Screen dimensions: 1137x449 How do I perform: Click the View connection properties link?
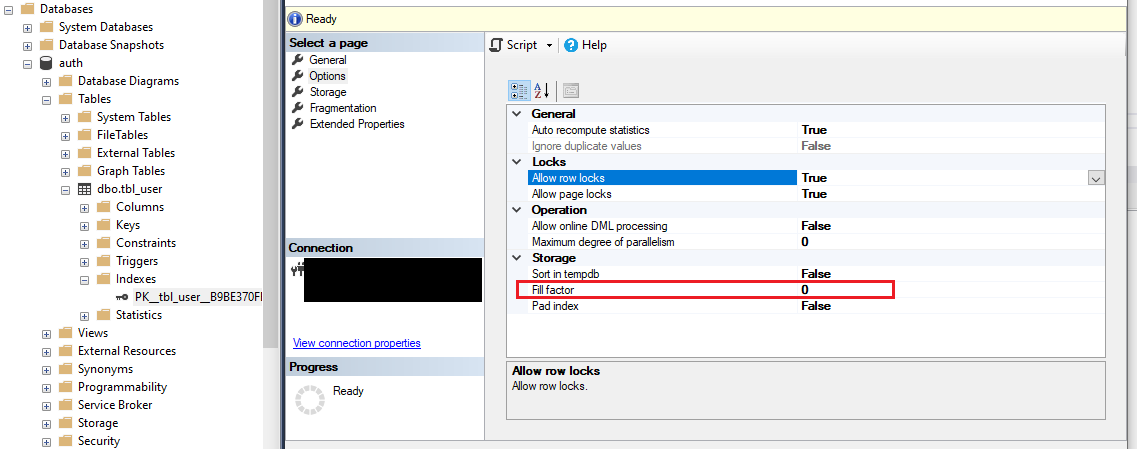tap(356, 343)
